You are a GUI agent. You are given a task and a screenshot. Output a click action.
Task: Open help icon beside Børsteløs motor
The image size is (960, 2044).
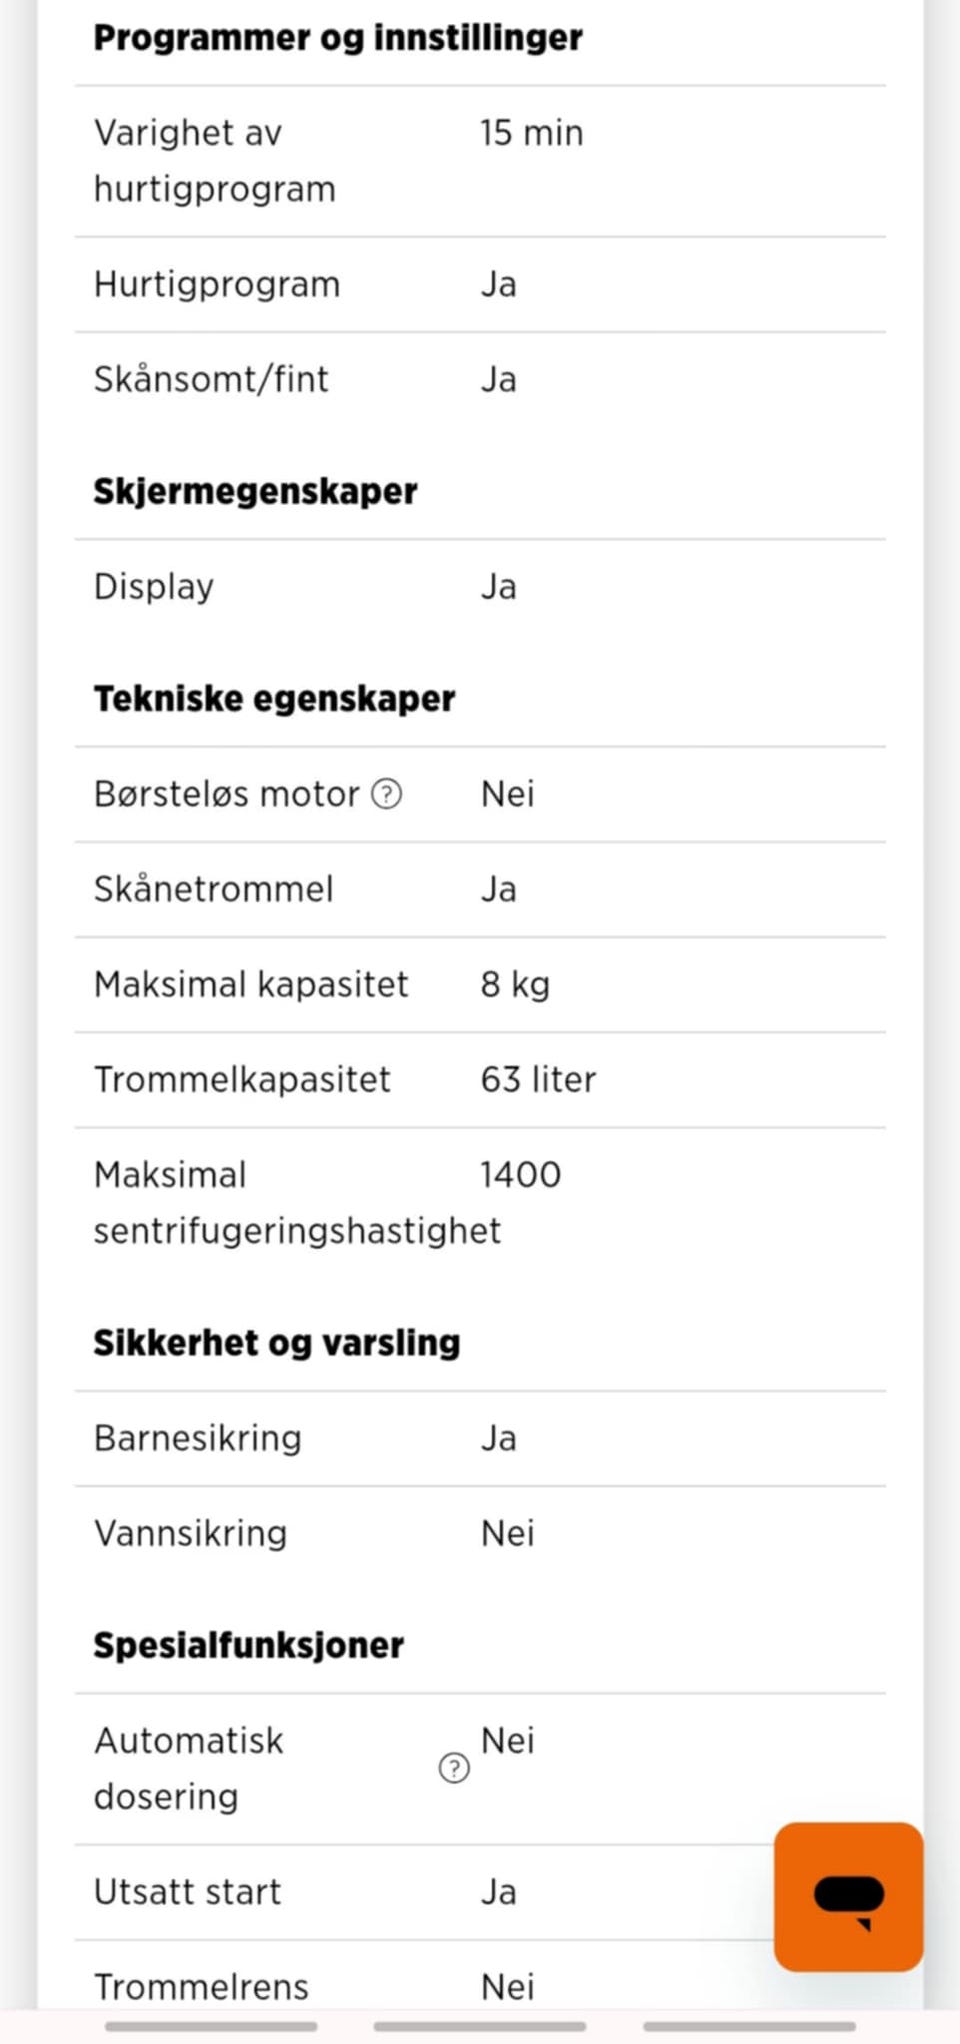click(387, 794)
